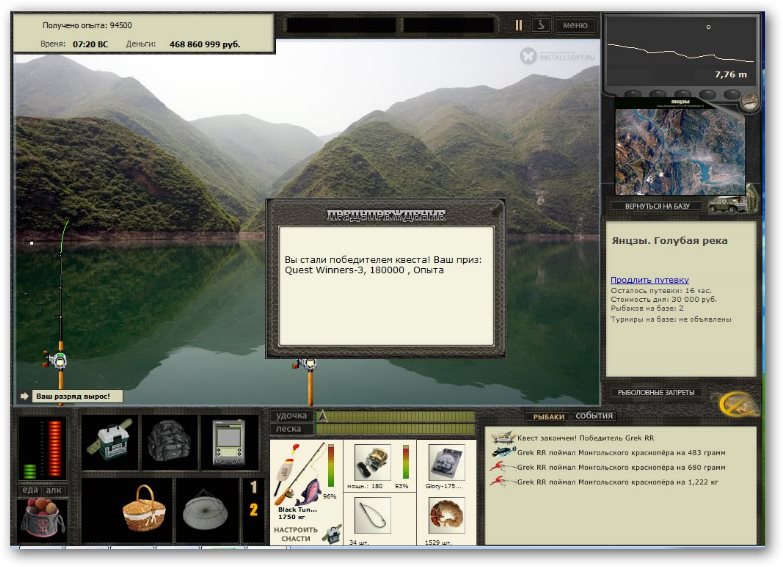Close the quest prize dialog via pin icon
This screenshot has height=567, width=783.
[x=497, y=209]
